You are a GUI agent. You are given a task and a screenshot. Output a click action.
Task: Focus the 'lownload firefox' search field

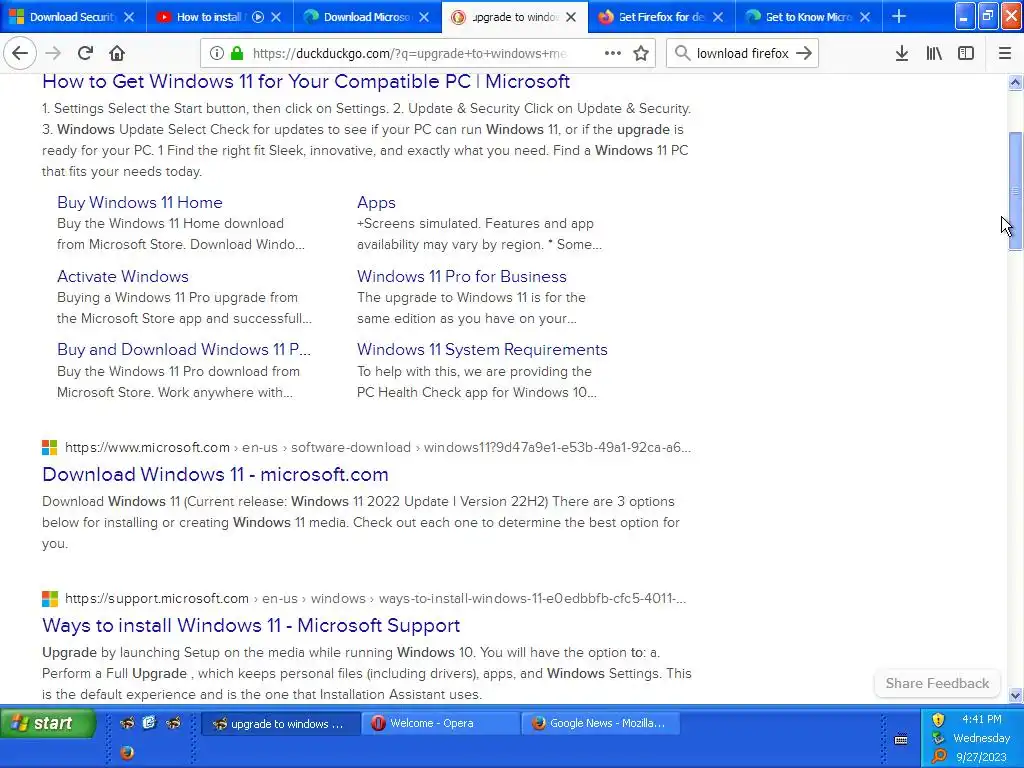pyautogui.click(x=743, y=54)
